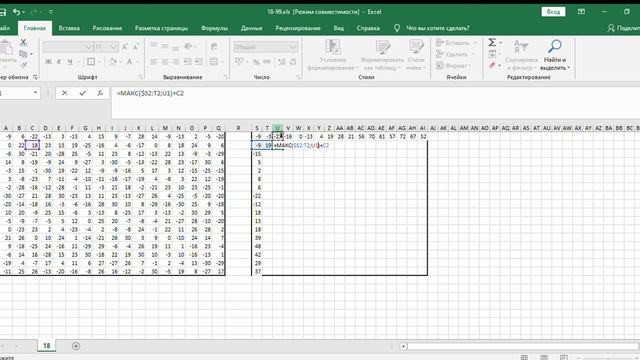The image size is (640, 360).
Task: Click the Вход sign-in button
Action: [553, 12]
